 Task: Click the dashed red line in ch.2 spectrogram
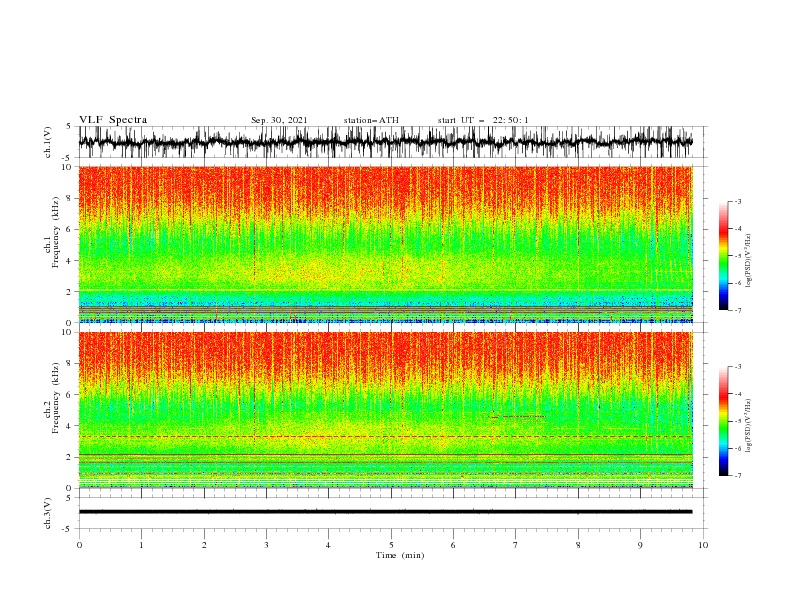tap(385, 436)
